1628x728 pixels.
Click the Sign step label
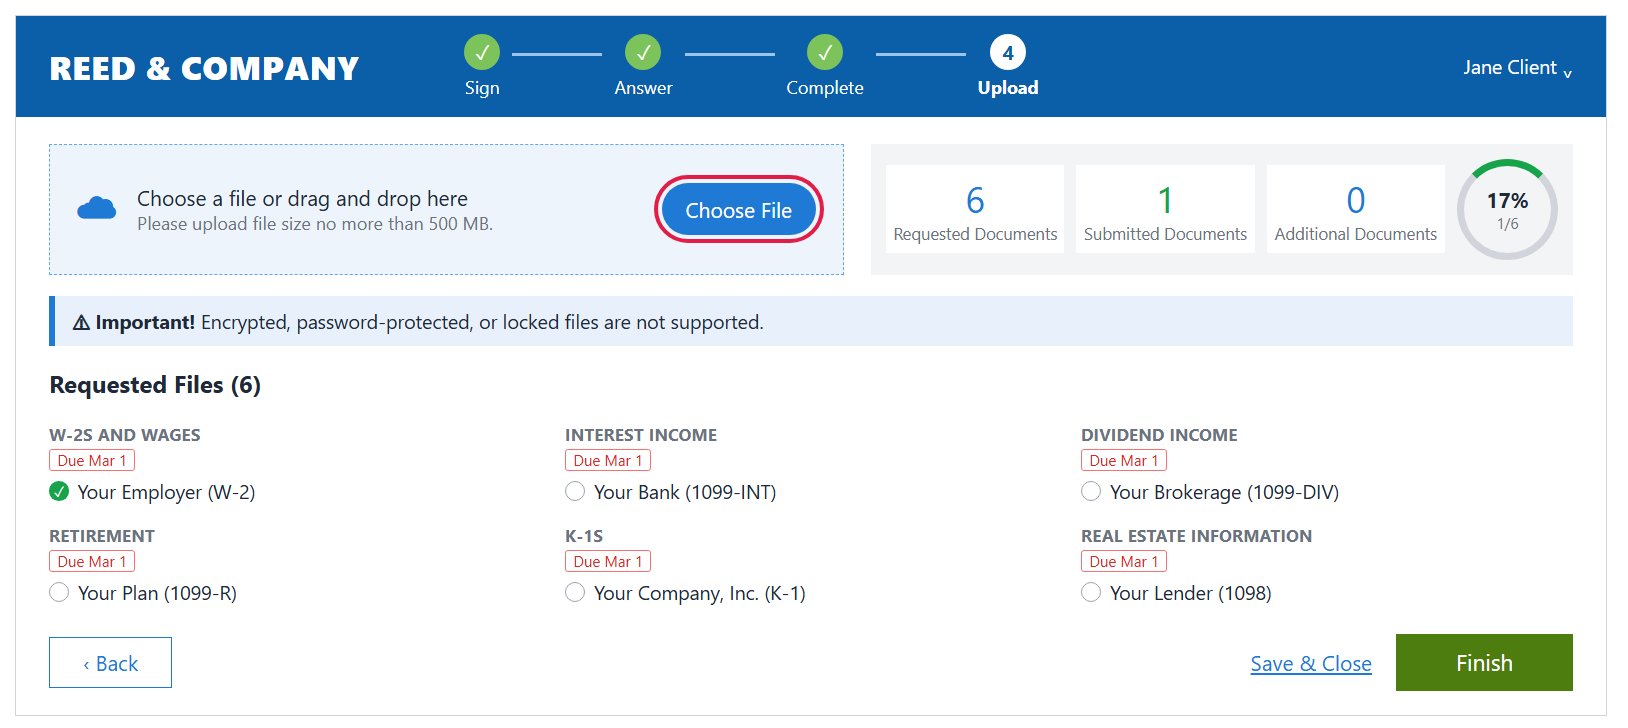(482, 88)
